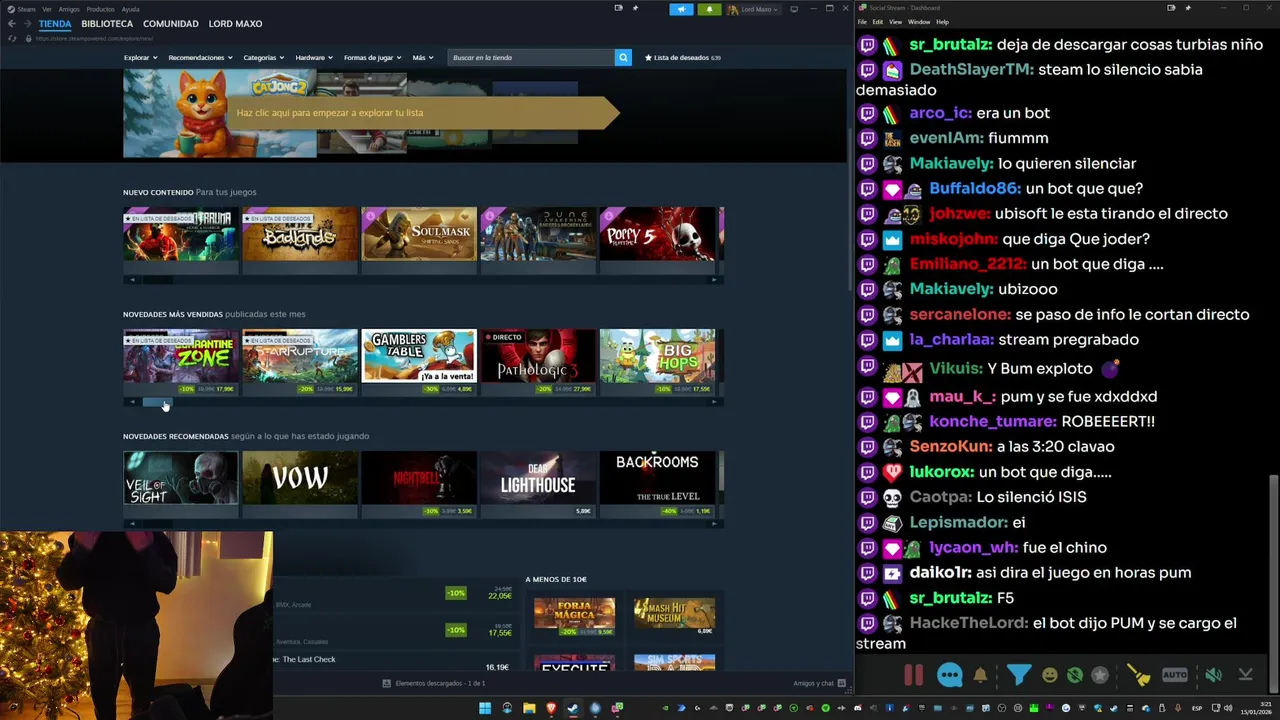The image size is (1280, 720).
Task: Click Lista de deseados link
Action: [x=683, y=58]
